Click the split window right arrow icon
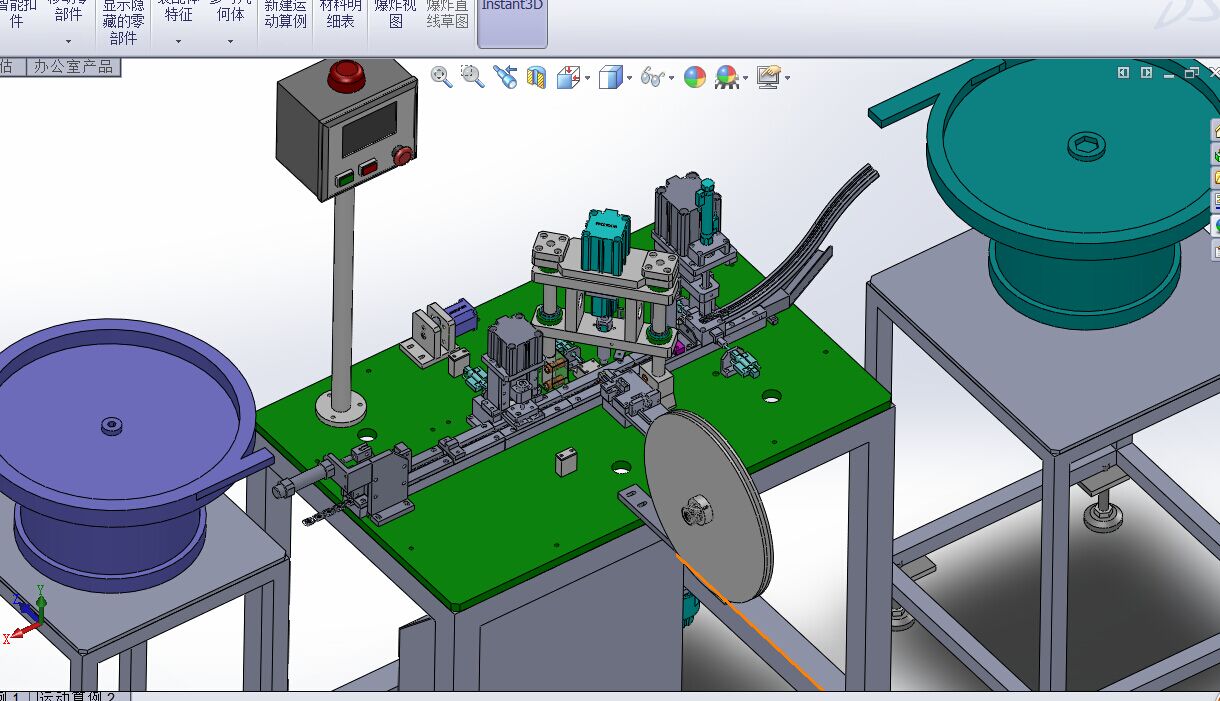The height and width of the screenshot is (701, 1220). 1146,73
